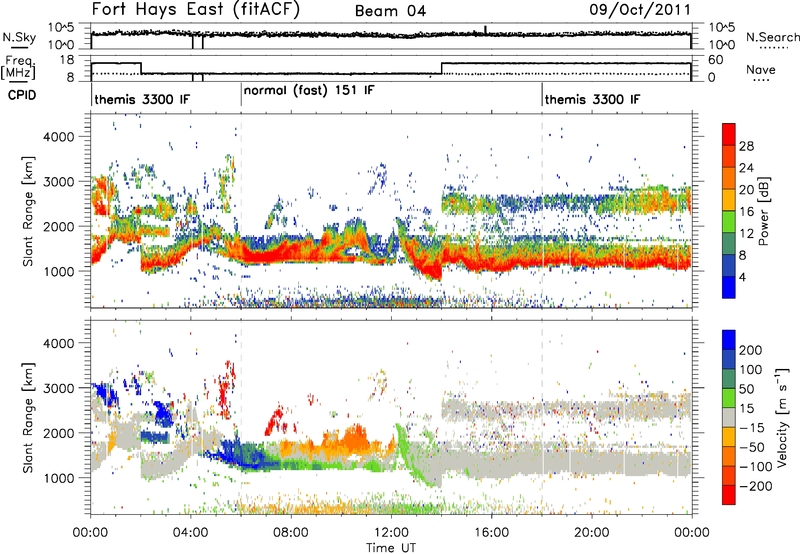
Task: Click the '08:00' time tick label
Action: (x=291, y=533)
